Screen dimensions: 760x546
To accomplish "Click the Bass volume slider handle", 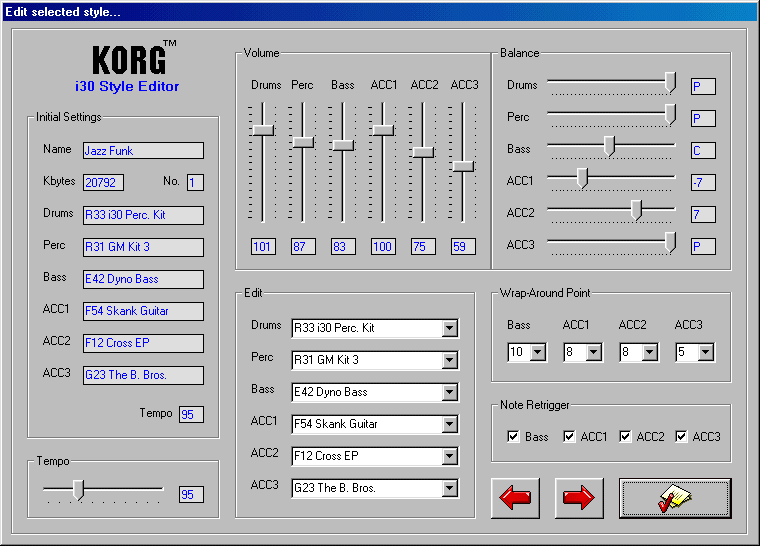I will click(x=343, y=145).
